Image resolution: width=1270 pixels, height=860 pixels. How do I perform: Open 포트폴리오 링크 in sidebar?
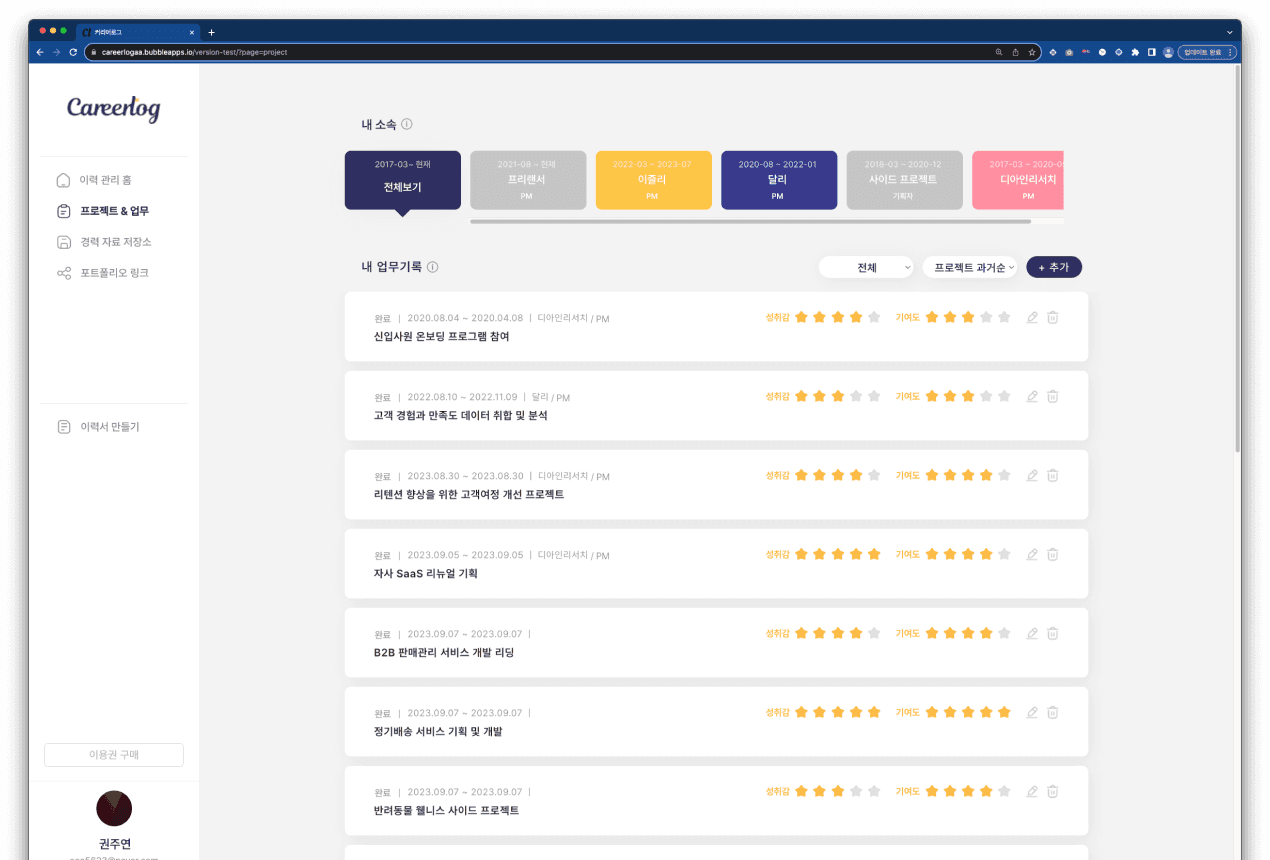coord(102,273)
